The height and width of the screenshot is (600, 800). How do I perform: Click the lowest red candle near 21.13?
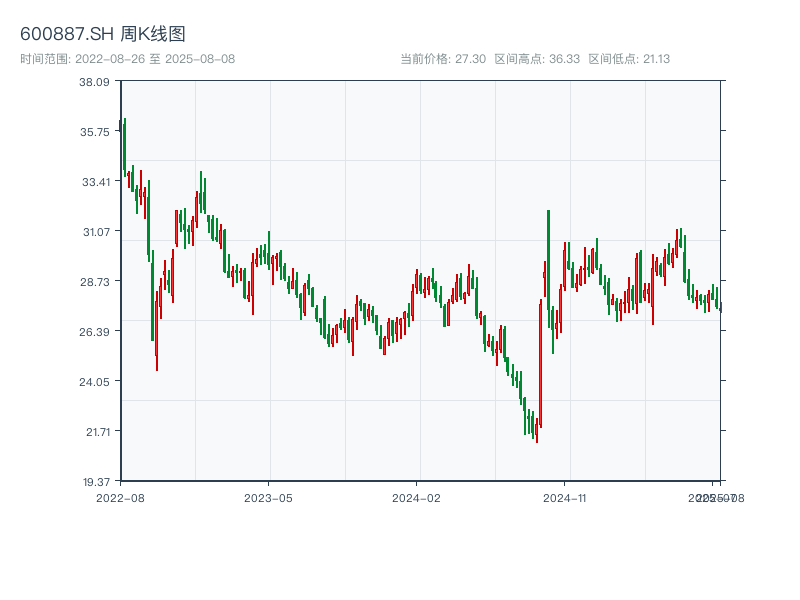point(536,430)
